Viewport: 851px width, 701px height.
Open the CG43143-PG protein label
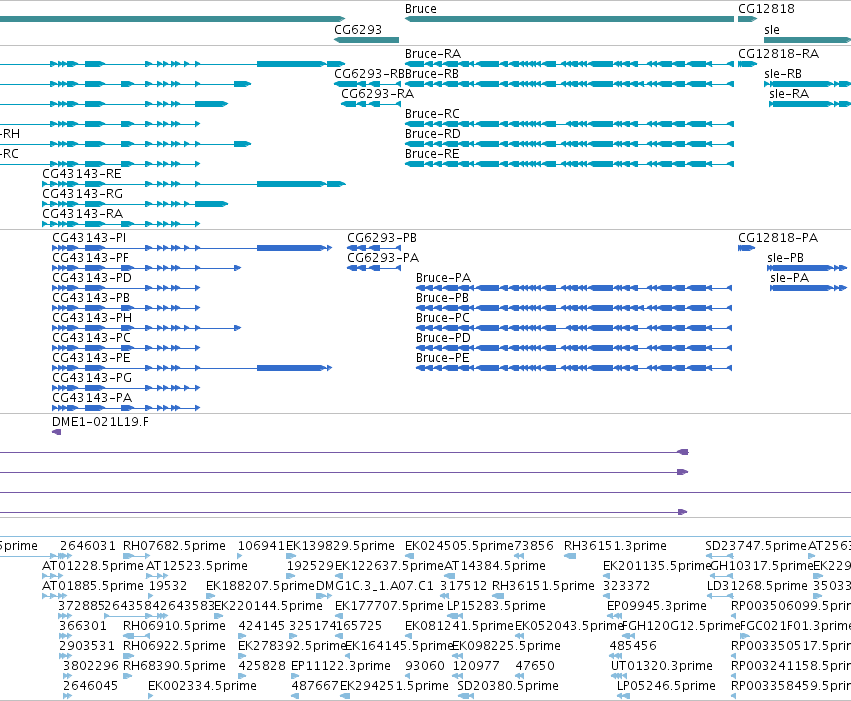[x=92, y=378]
